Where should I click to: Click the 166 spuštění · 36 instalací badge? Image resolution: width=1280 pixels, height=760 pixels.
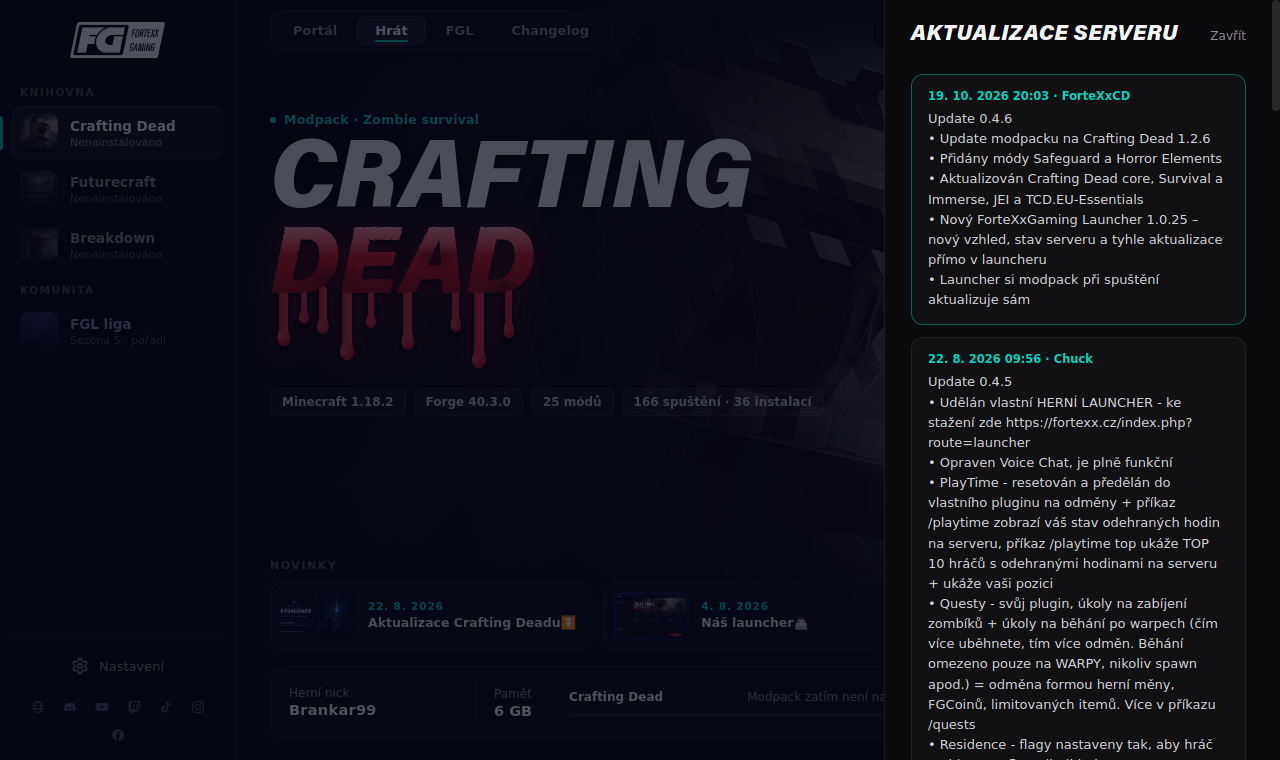point(722,402)
